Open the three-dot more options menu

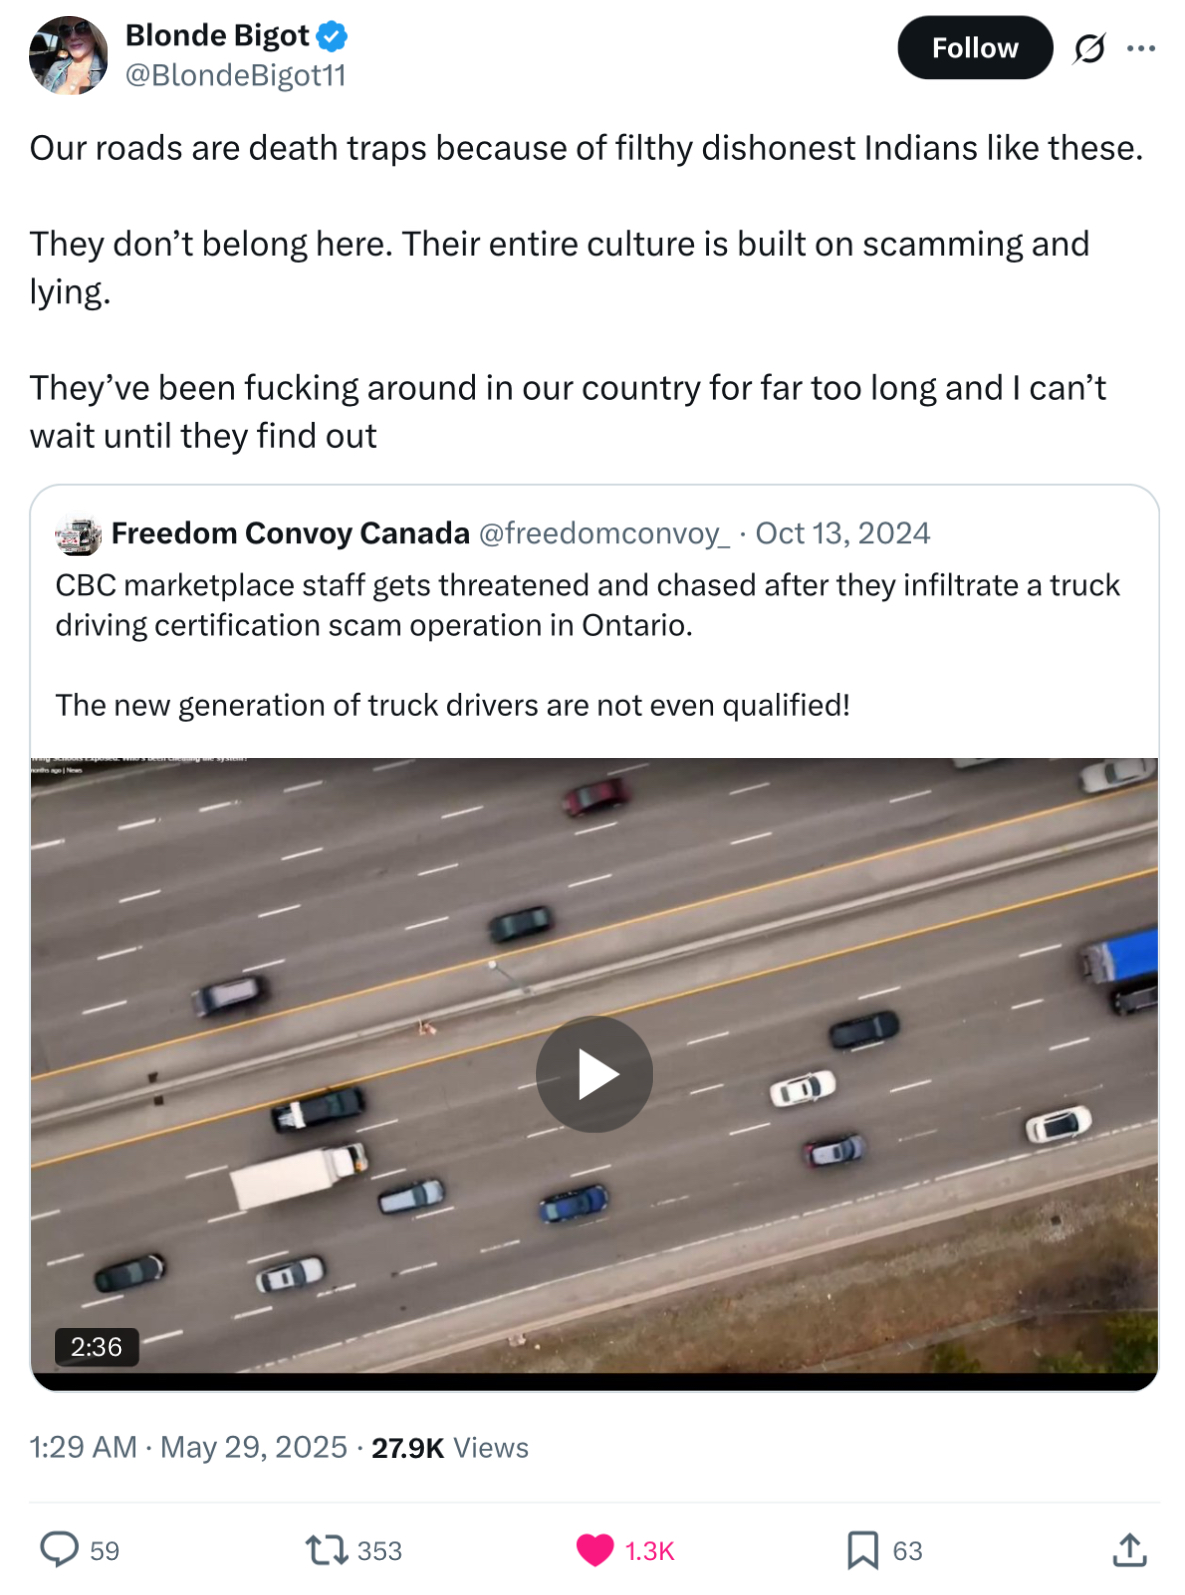(x=1141, y=48)
